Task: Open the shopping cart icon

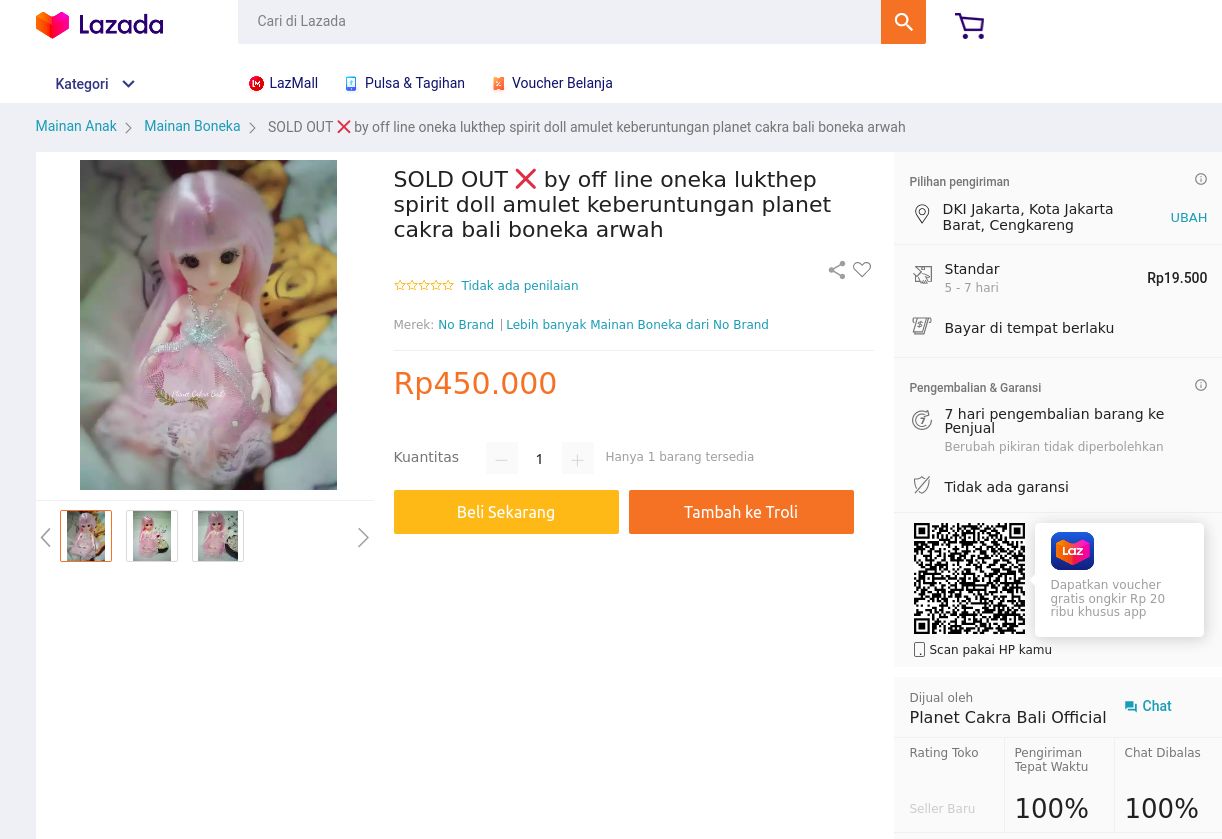Action: (969, 26)
